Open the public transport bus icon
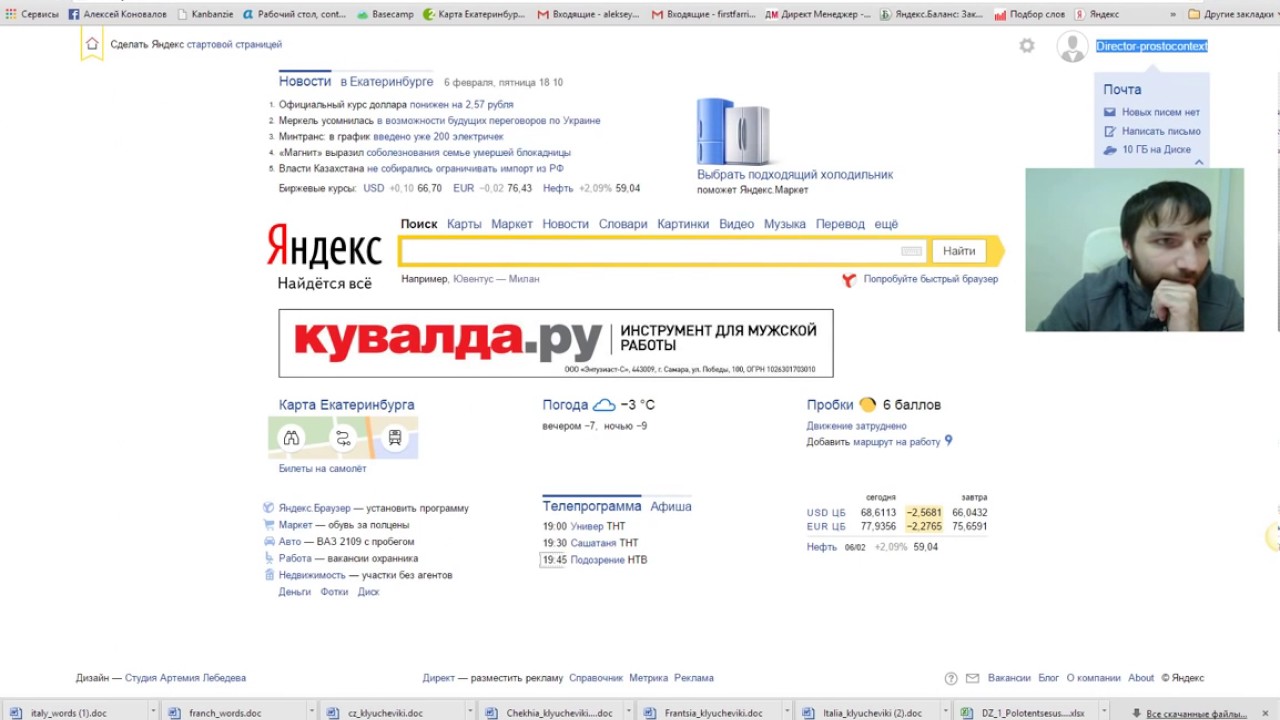Viewport: 1280px width, 720px height. pyautogui.click(x=395, y=438)
